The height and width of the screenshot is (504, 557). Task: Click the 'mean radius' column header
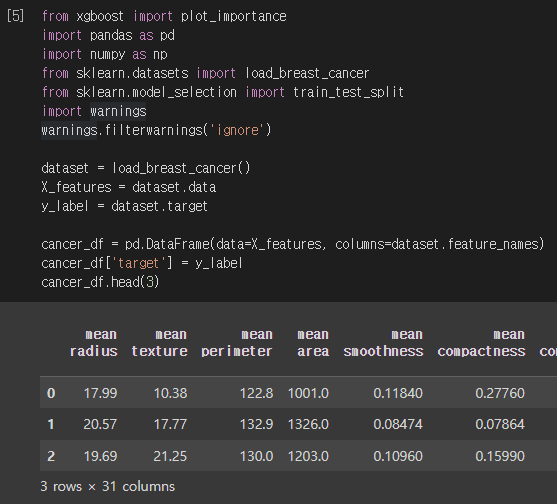[x=94, y=343]
